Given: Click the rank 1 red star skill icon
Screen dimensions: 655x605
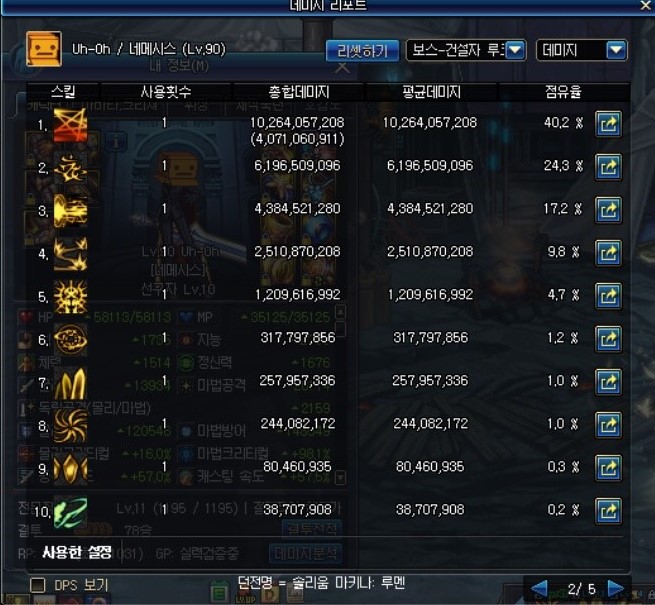Looking at the screenshot, I should click(70, 125).
